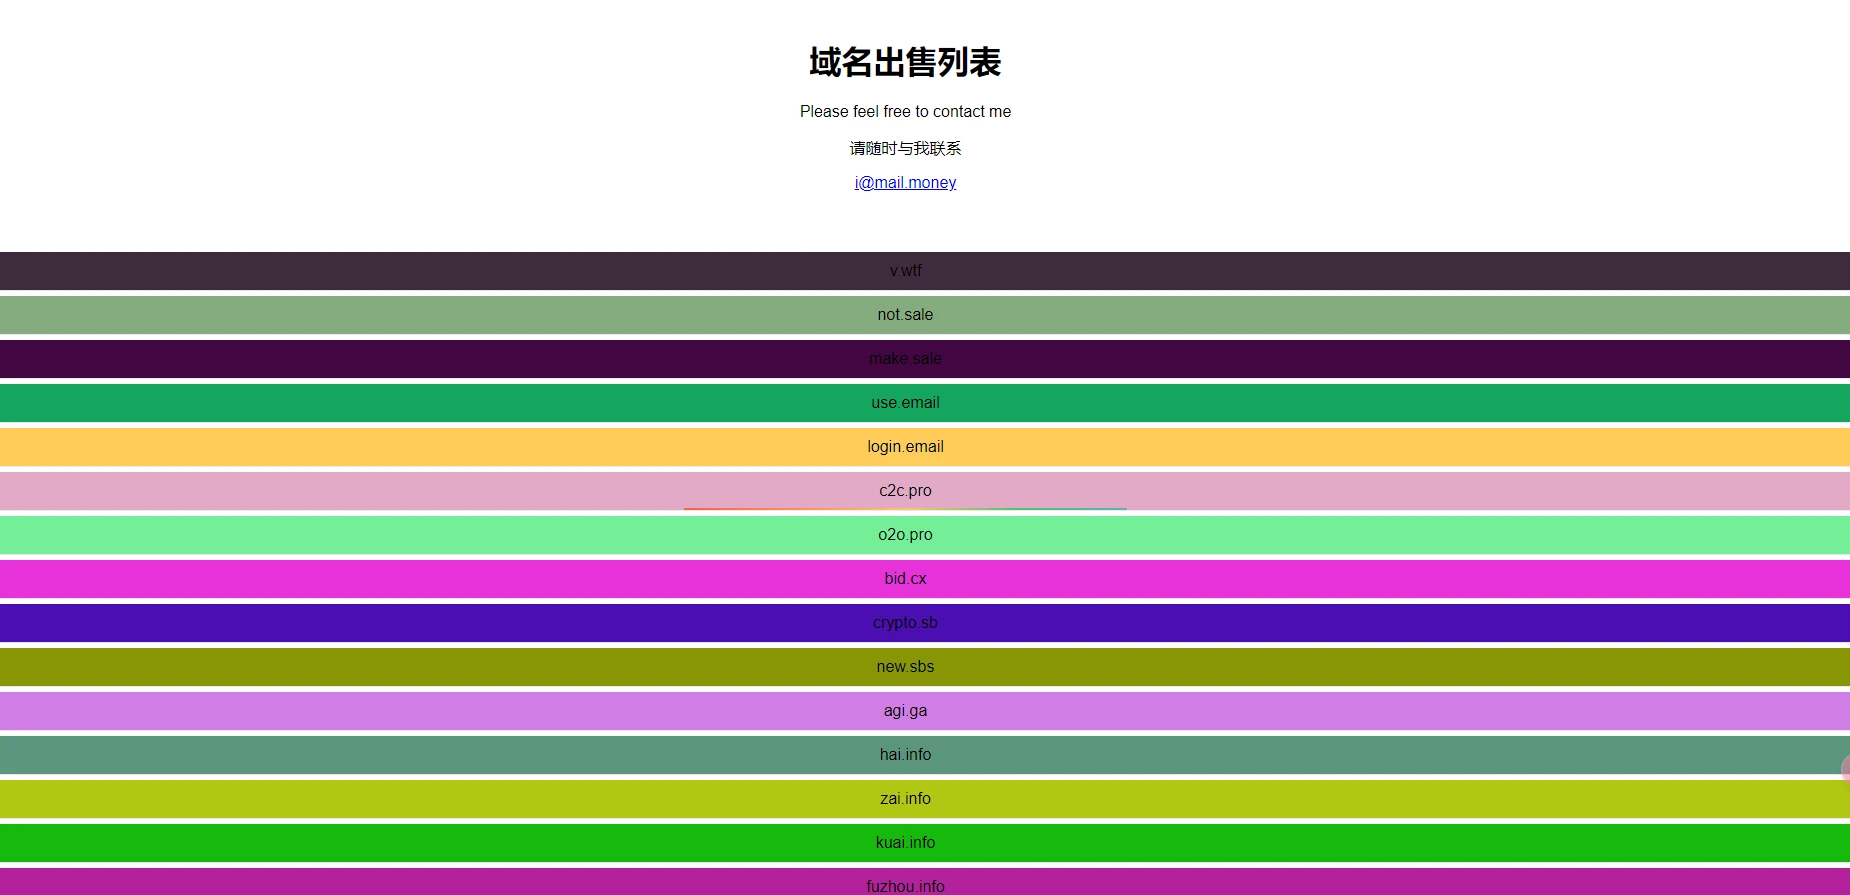Select the agi.ga domain entry

click(905, 711)
